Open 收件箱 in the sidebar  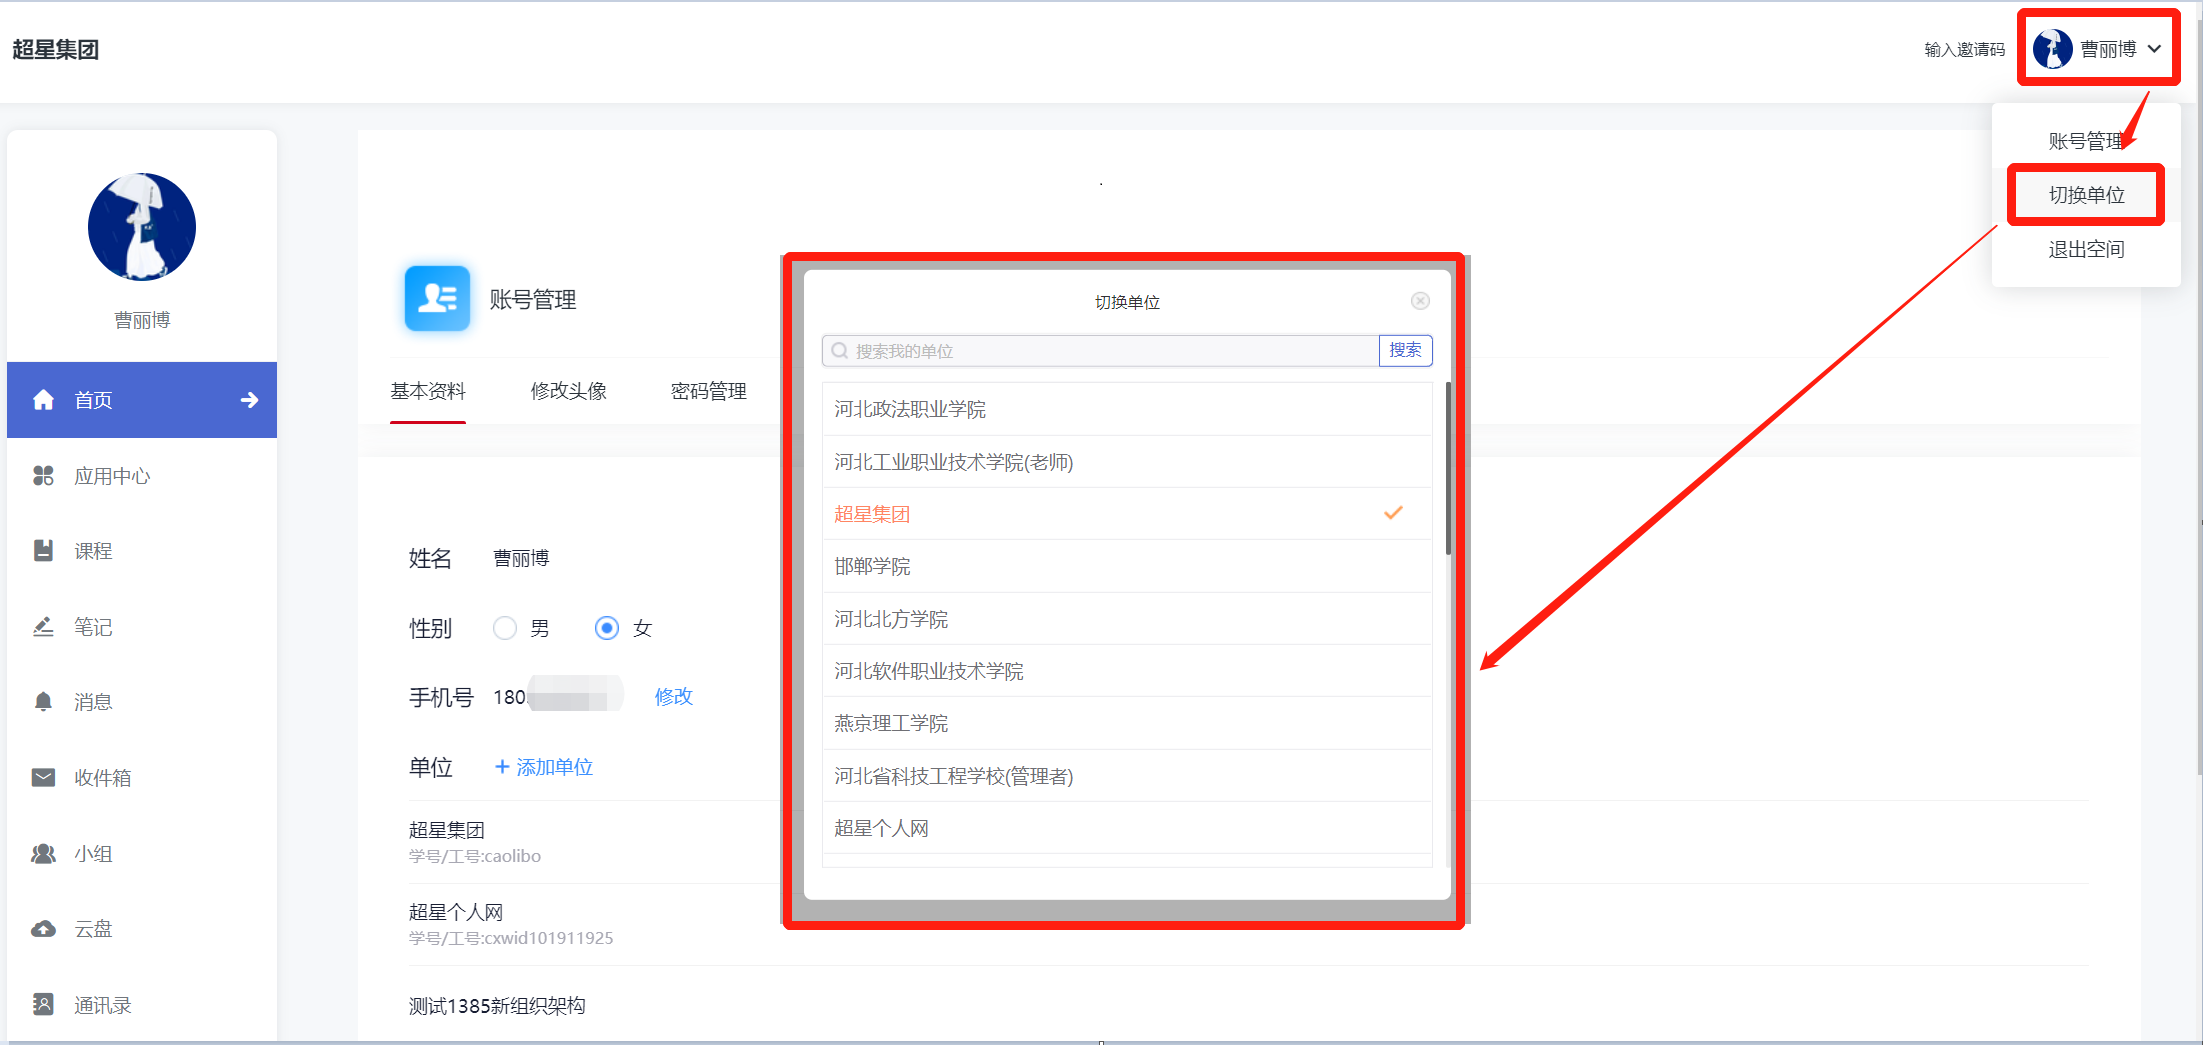point(142,778)
